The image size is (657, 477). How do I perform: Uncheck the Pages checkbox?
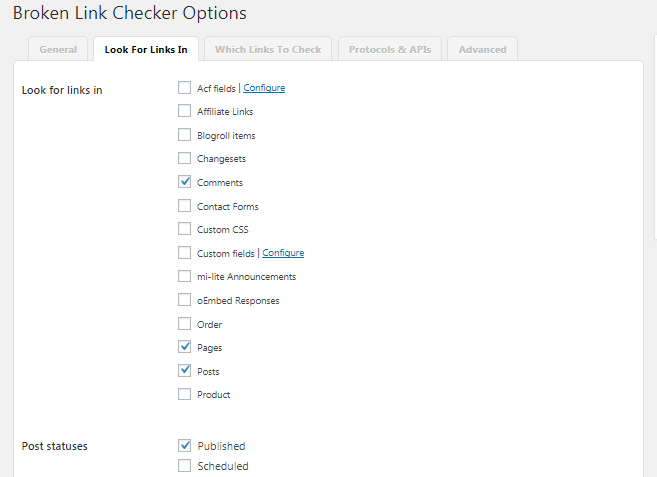coord(184,347)
